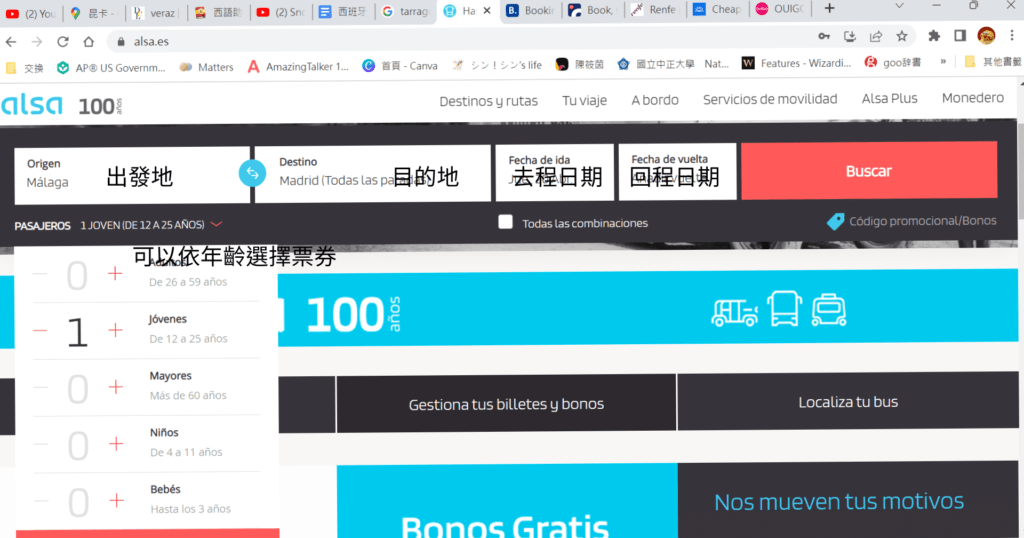This screenshot has width=1024, height=538.
Task: Click the truck icon in the blue banner
Action: coord(735,311)
